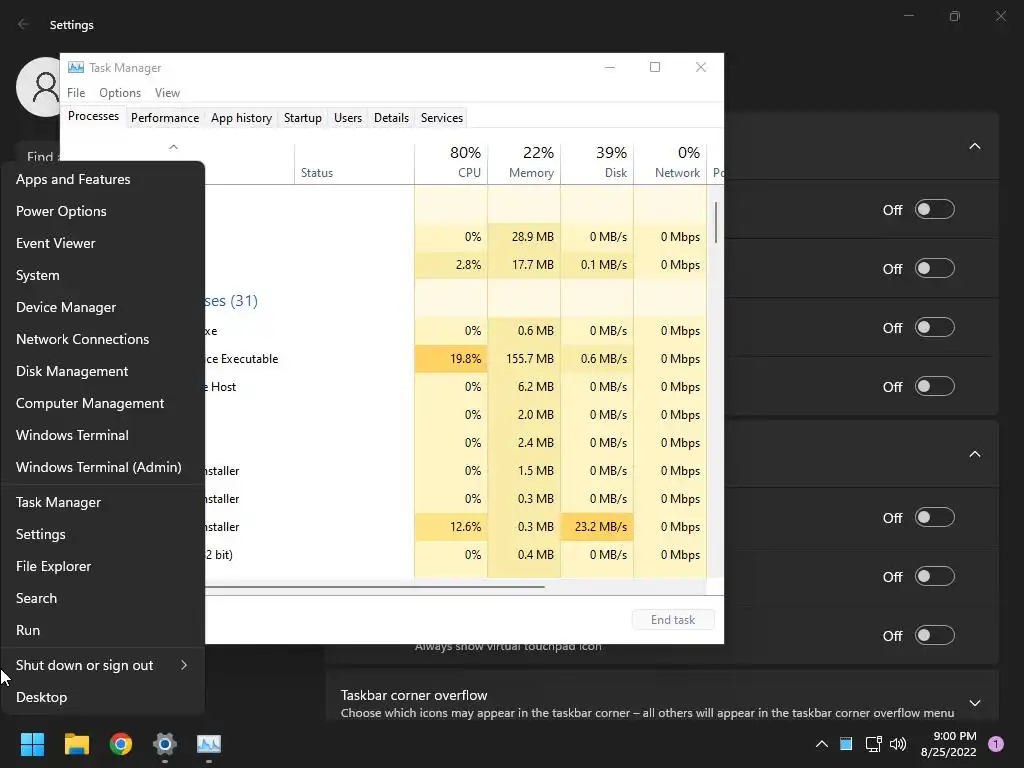Switch to the Services tab
Viewport: 1024px width, 768px height.
pos(441,118)
